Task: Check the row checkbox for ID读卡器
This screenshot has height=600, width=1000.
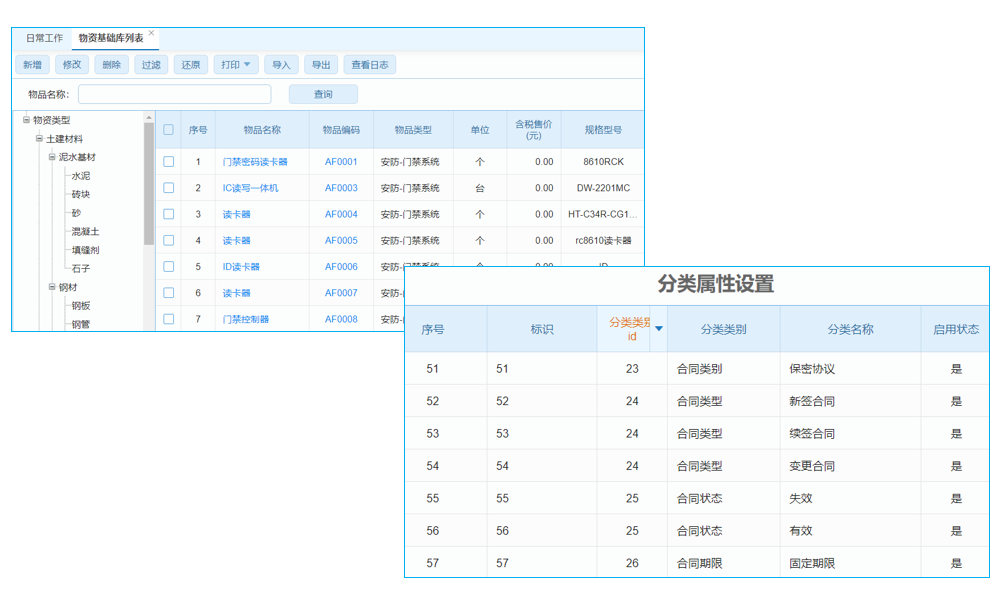Action: [167, 266]
